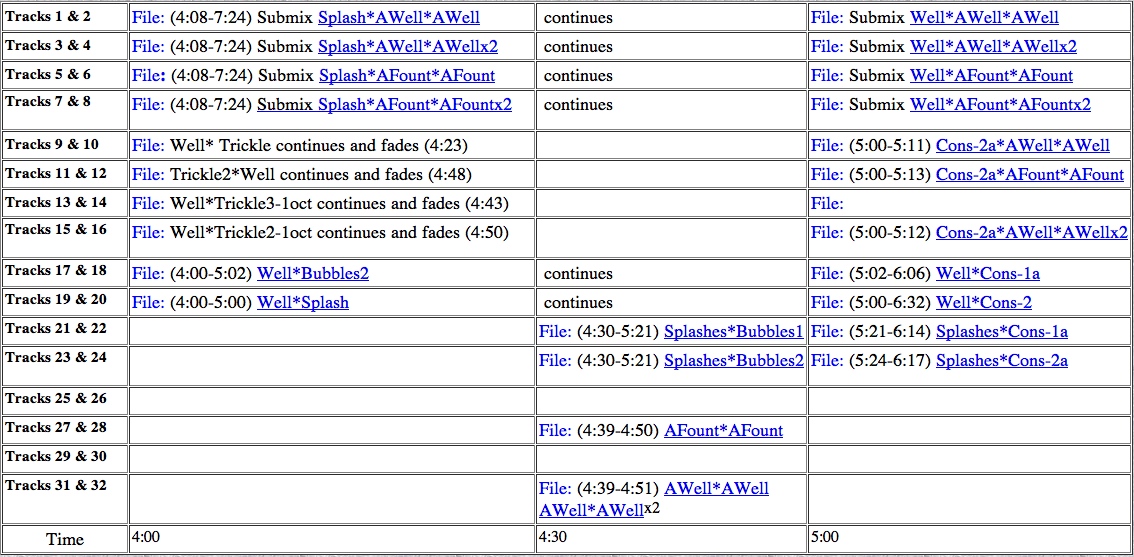Open the Splashes*Bubbles1 link
The height and width of the screenshot is (557, 1134).
coord(733,331)
